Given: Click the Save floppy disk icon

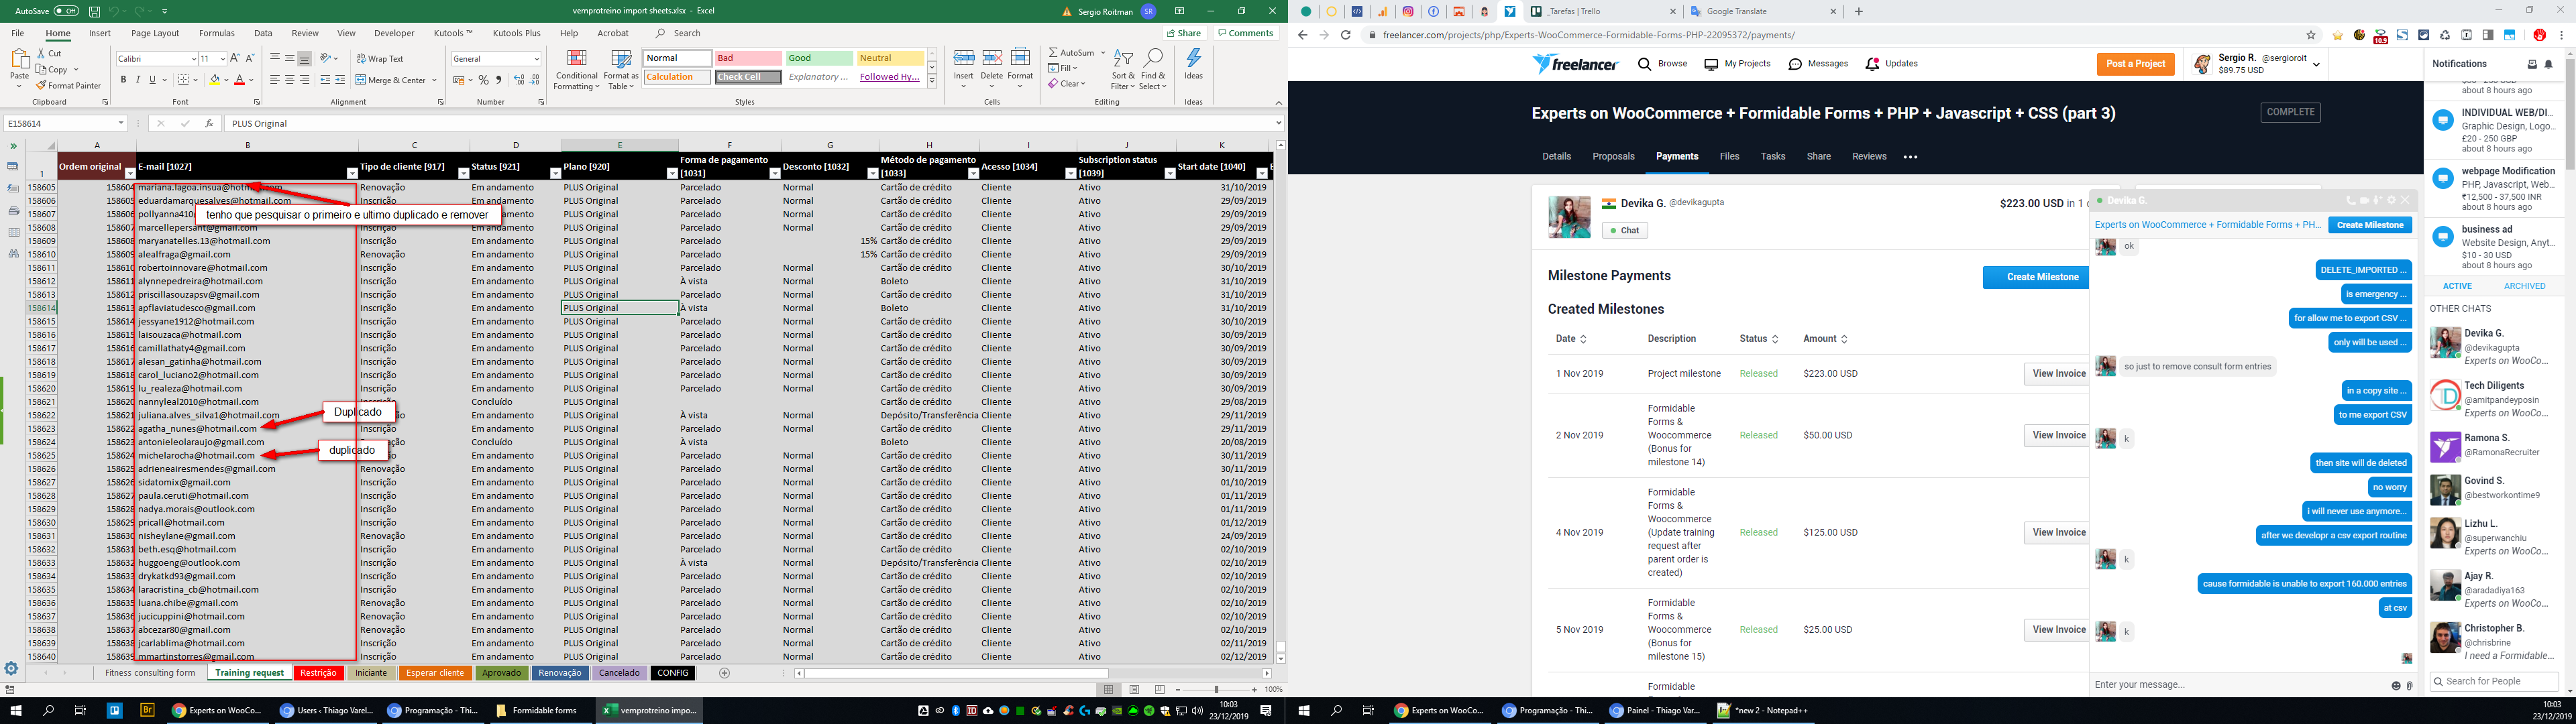Looking at the screenshot, I should click(94, 11).
